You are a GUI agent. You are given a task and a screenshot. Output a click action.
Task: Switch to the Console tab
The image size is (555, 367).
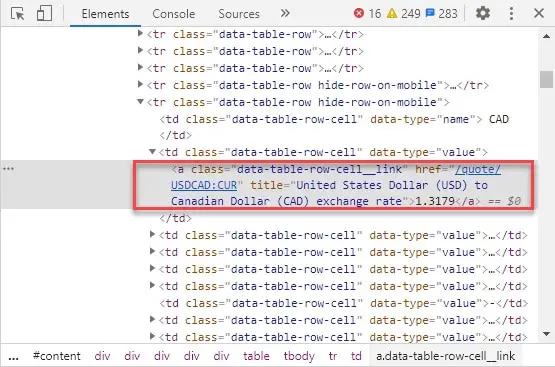[173, 14]
